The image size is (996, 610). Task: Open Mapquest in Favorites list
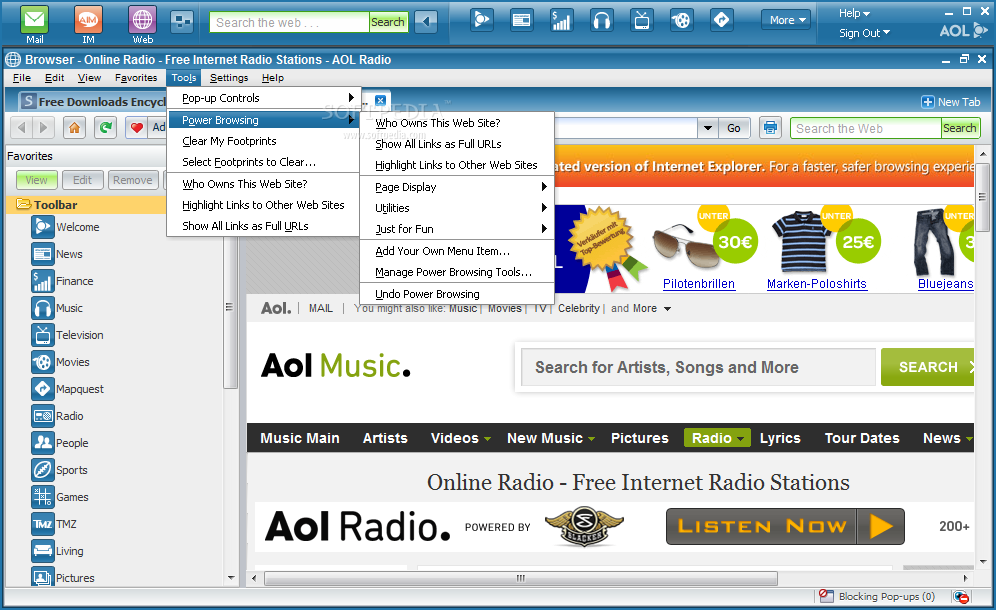[x=67, y=389]
